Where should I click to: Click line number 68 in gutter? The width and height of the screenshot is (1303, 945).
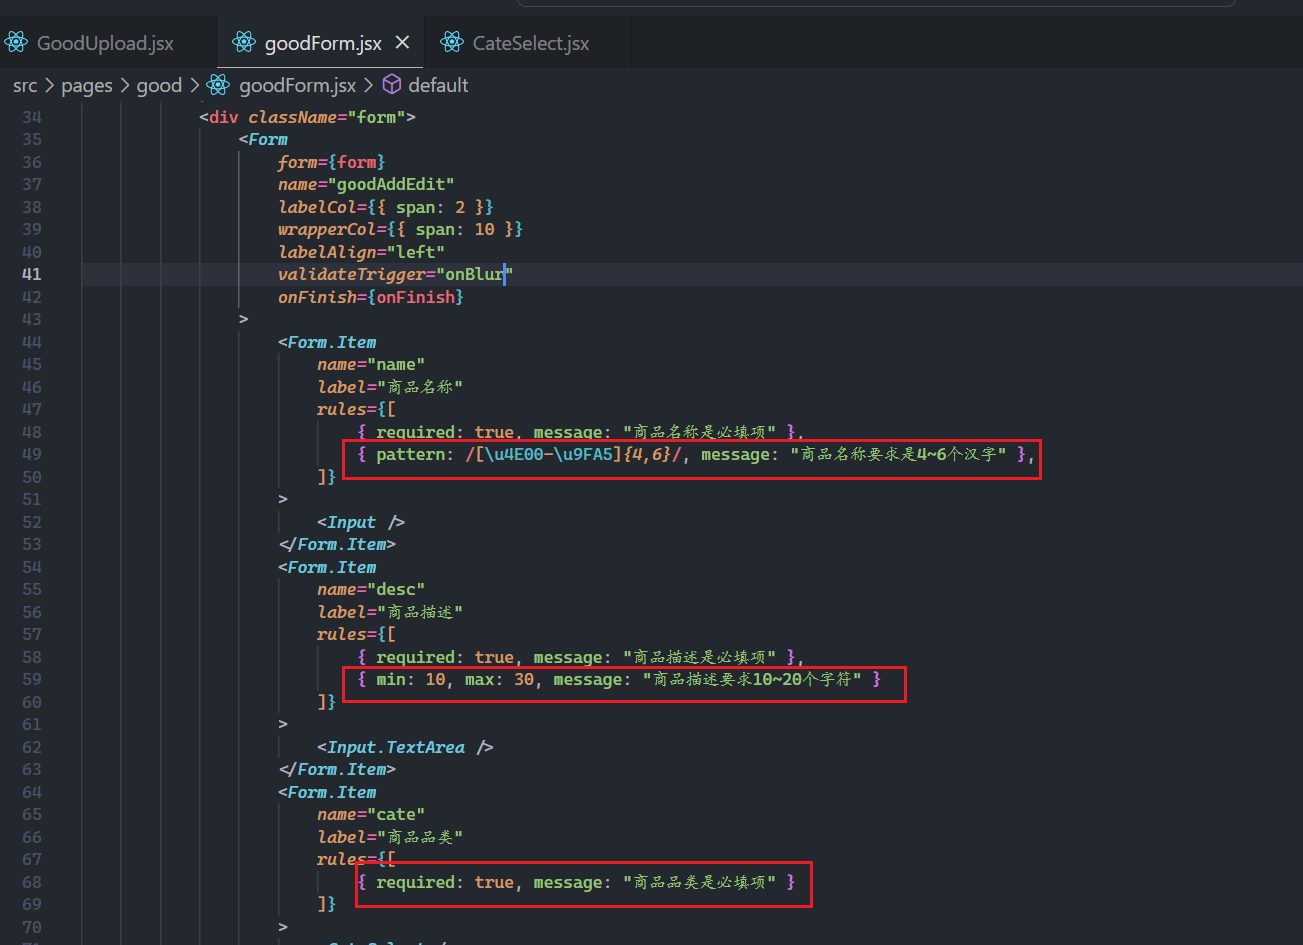(x=31, y=882)
